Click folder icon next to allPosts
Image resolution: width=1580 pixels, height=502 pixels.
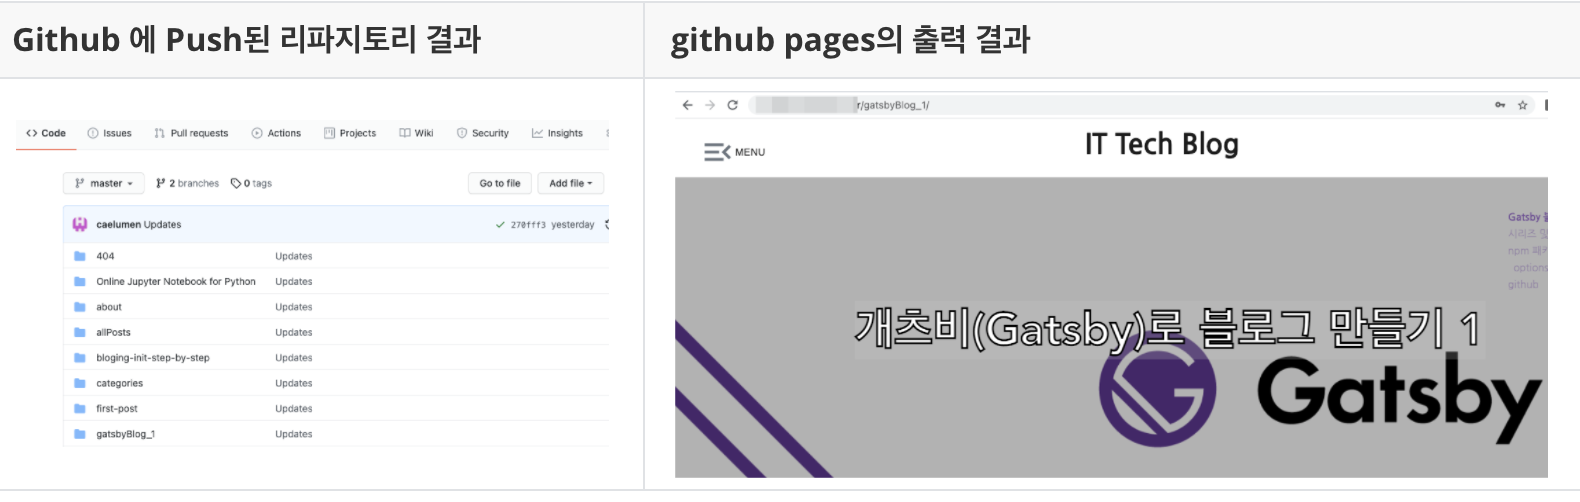(80, 332)
